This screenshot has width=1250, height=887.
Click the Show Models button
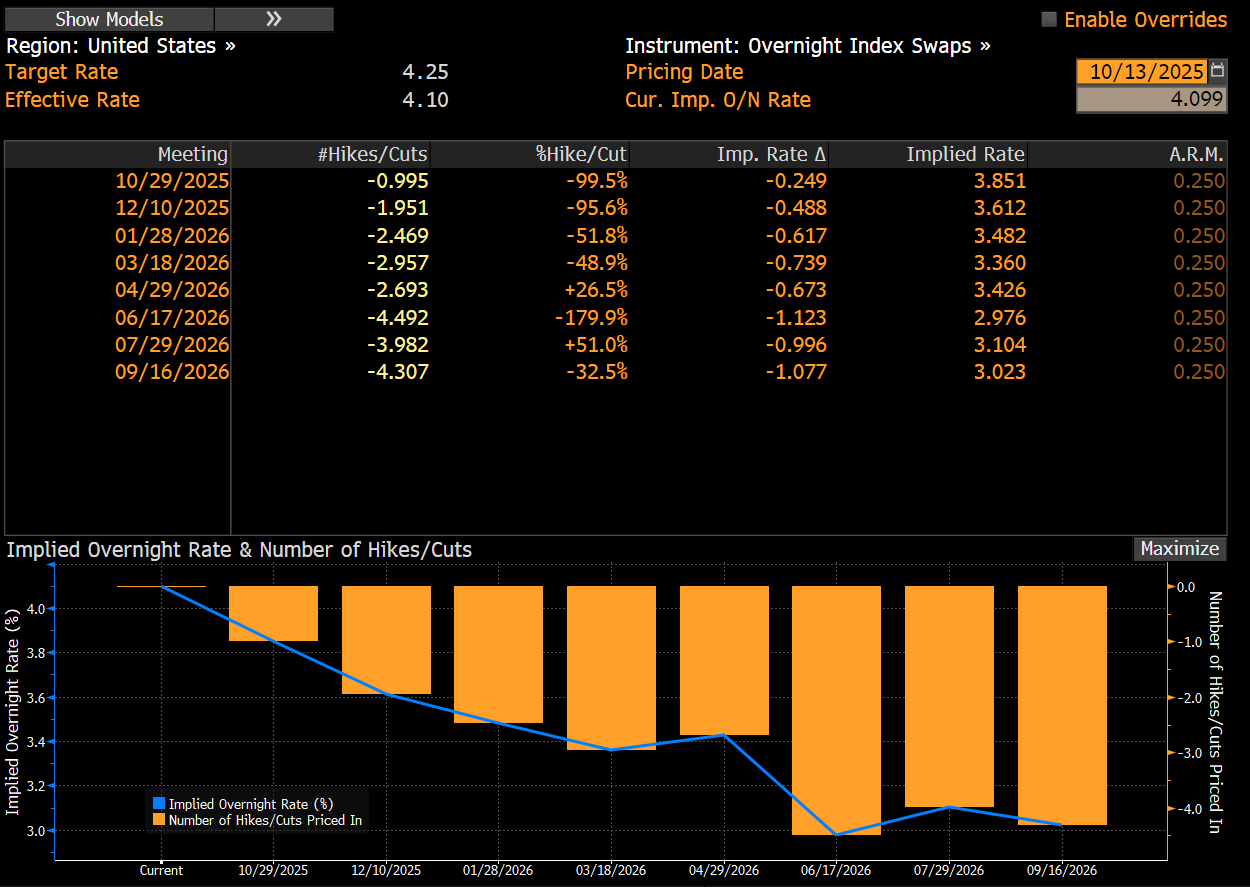109,19
